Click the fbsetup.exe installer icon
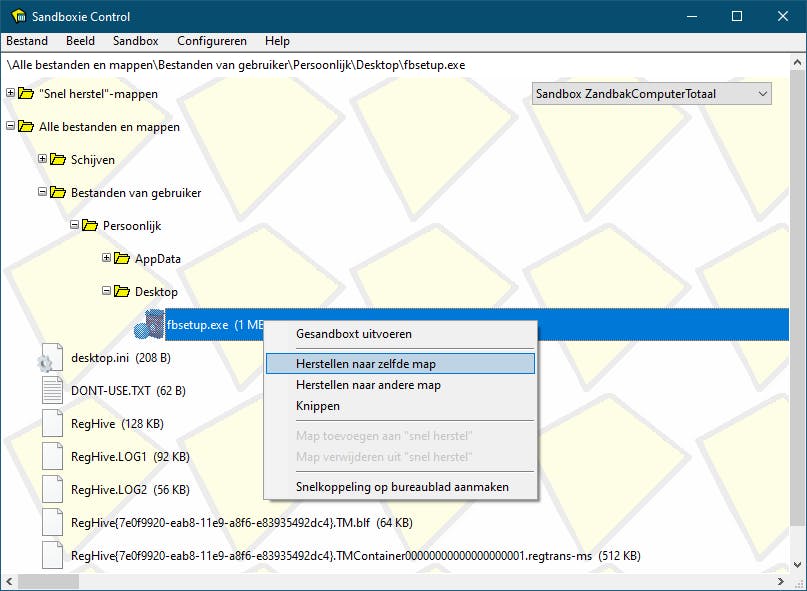This screenshot has width=807, height=591. (x=149, y=324)
